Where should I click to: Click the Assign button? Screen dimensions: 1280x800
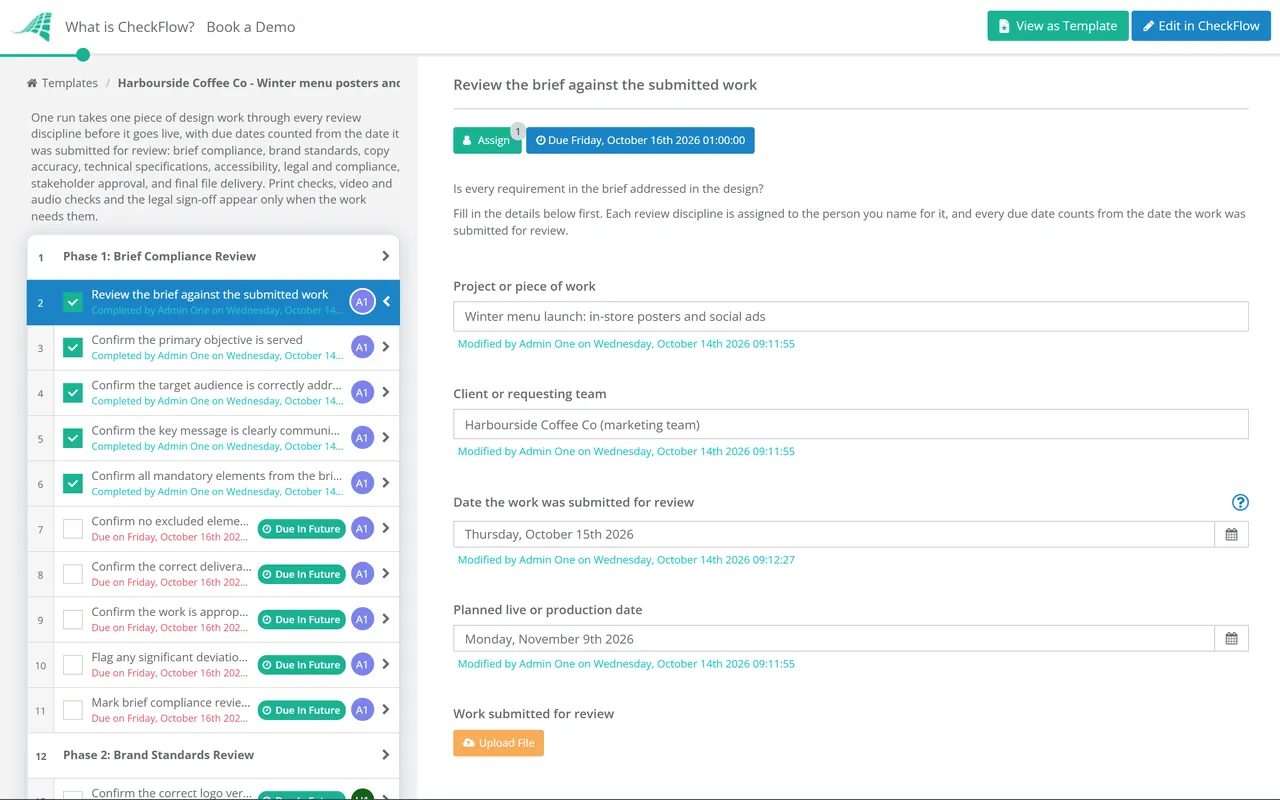pos(487,140)
